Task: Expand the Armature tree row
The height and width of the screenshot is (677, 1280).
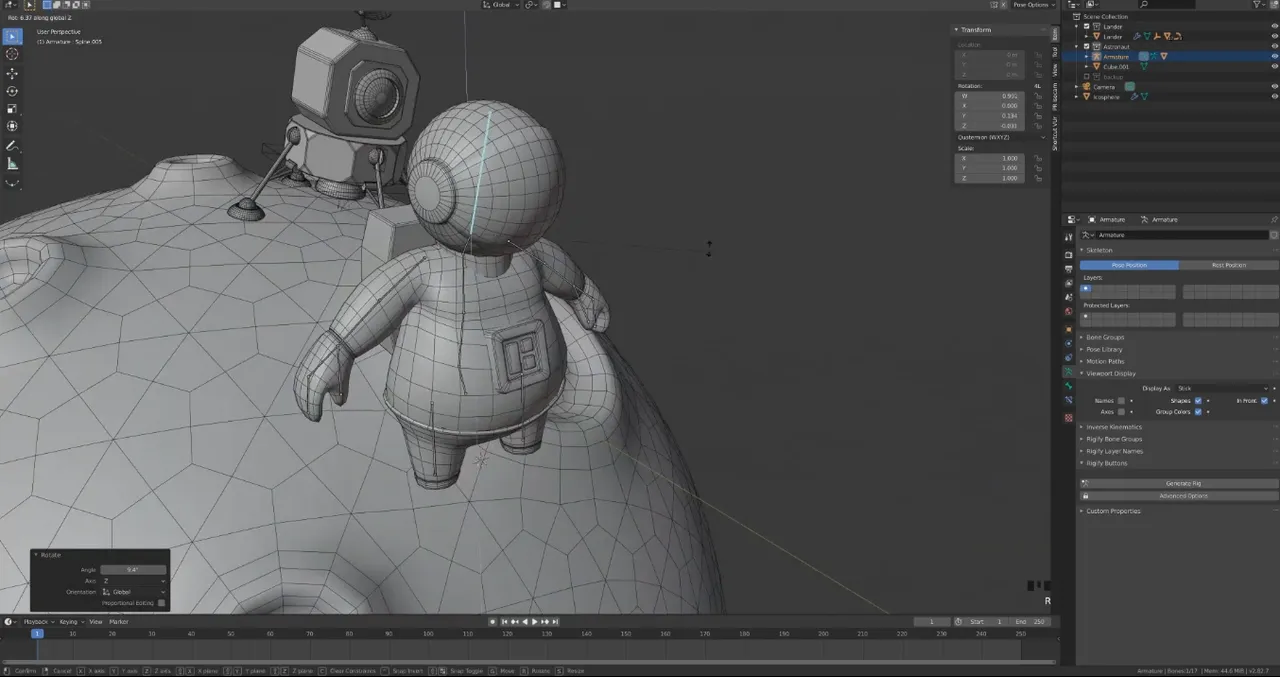Action: point(1087,57)
